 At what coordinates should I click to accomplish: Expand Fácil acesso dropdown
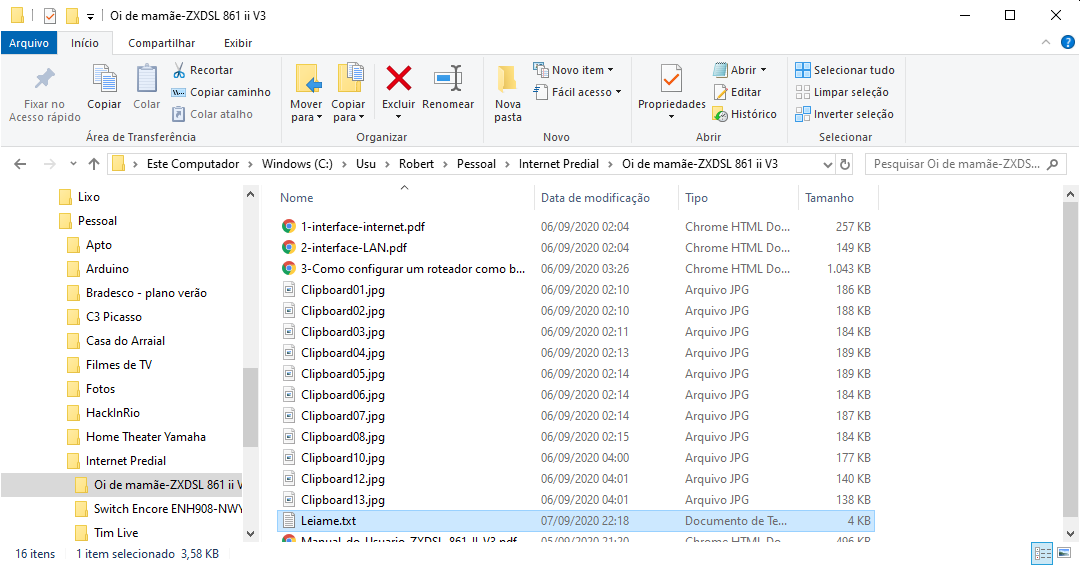pos(577,92)
